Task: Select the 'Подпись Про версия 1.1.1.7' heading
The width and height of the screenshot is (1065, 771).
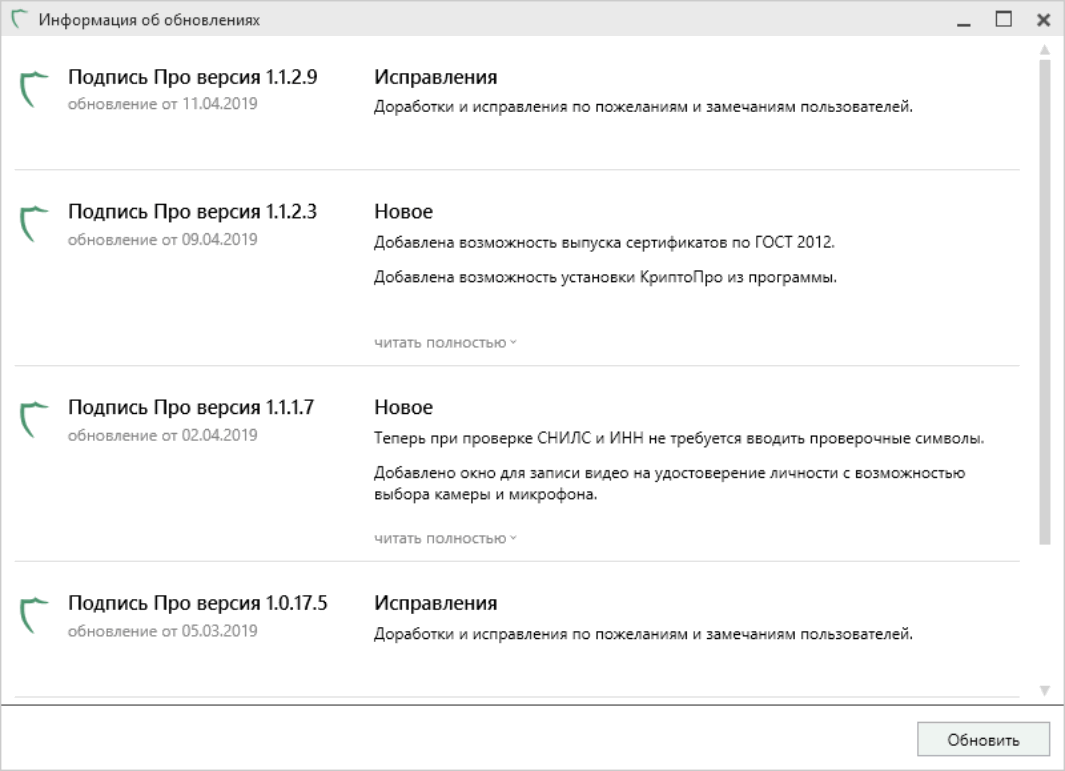Action: pos(191,407)
